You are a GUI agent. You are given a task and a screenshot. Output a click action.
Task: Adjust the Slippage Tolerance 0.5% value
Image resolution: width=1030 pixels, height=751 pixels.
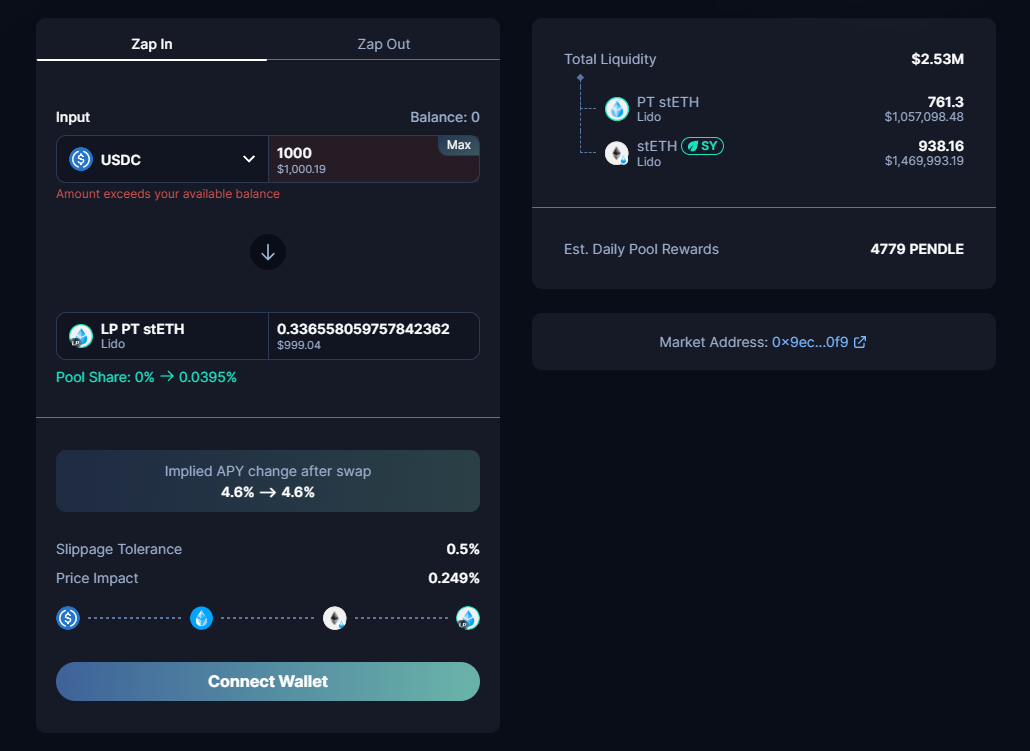(x=462, y=549)
